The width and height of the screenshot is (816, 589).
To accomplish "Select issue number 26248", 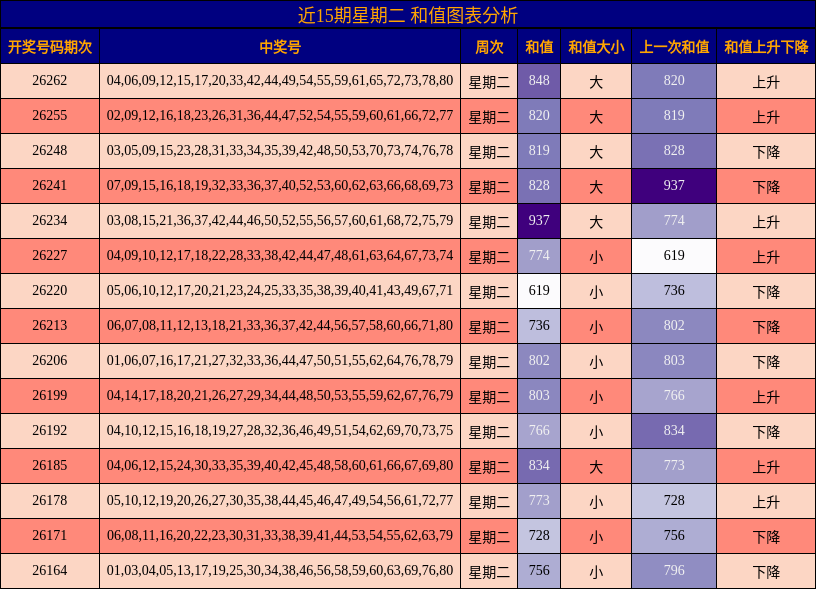I will pyautogui.click(x=50, y=150).
